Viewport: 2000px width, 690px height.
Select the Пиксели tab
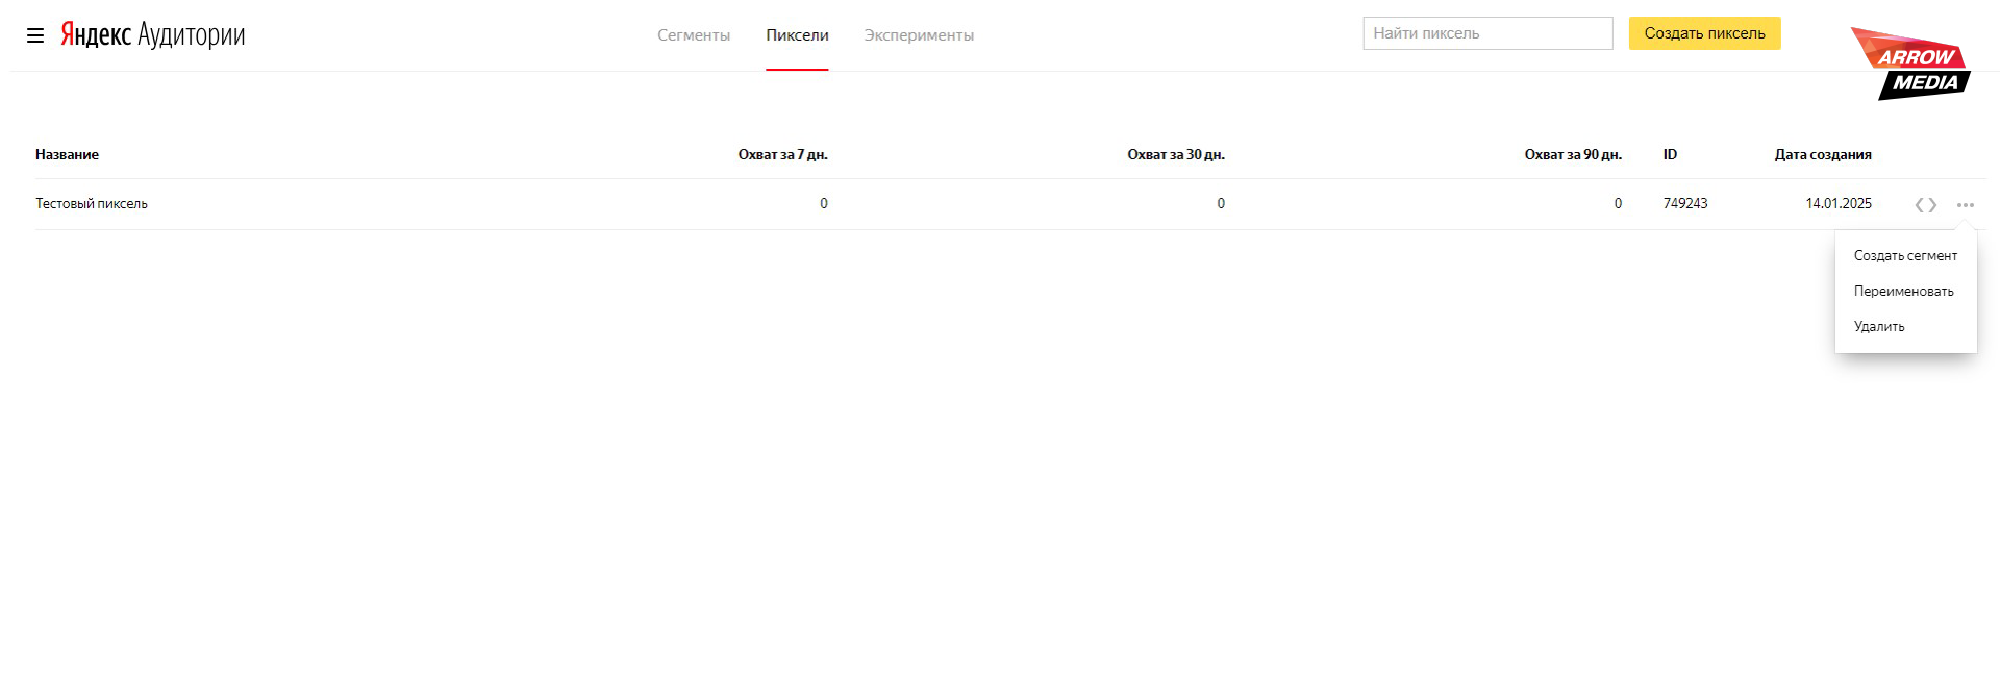797,36
